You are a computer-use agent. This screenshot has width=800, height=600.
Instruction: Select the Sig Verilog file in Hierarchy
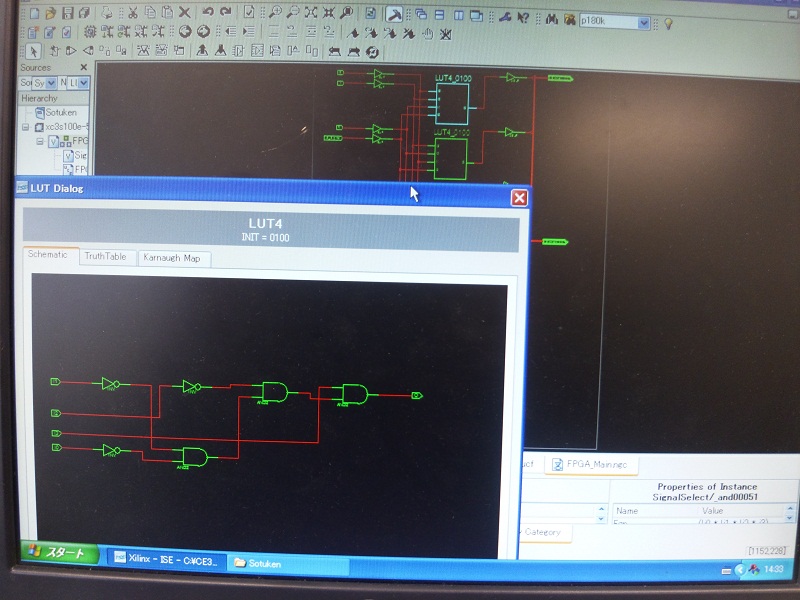pyautogui.click(x=76, y=155)
